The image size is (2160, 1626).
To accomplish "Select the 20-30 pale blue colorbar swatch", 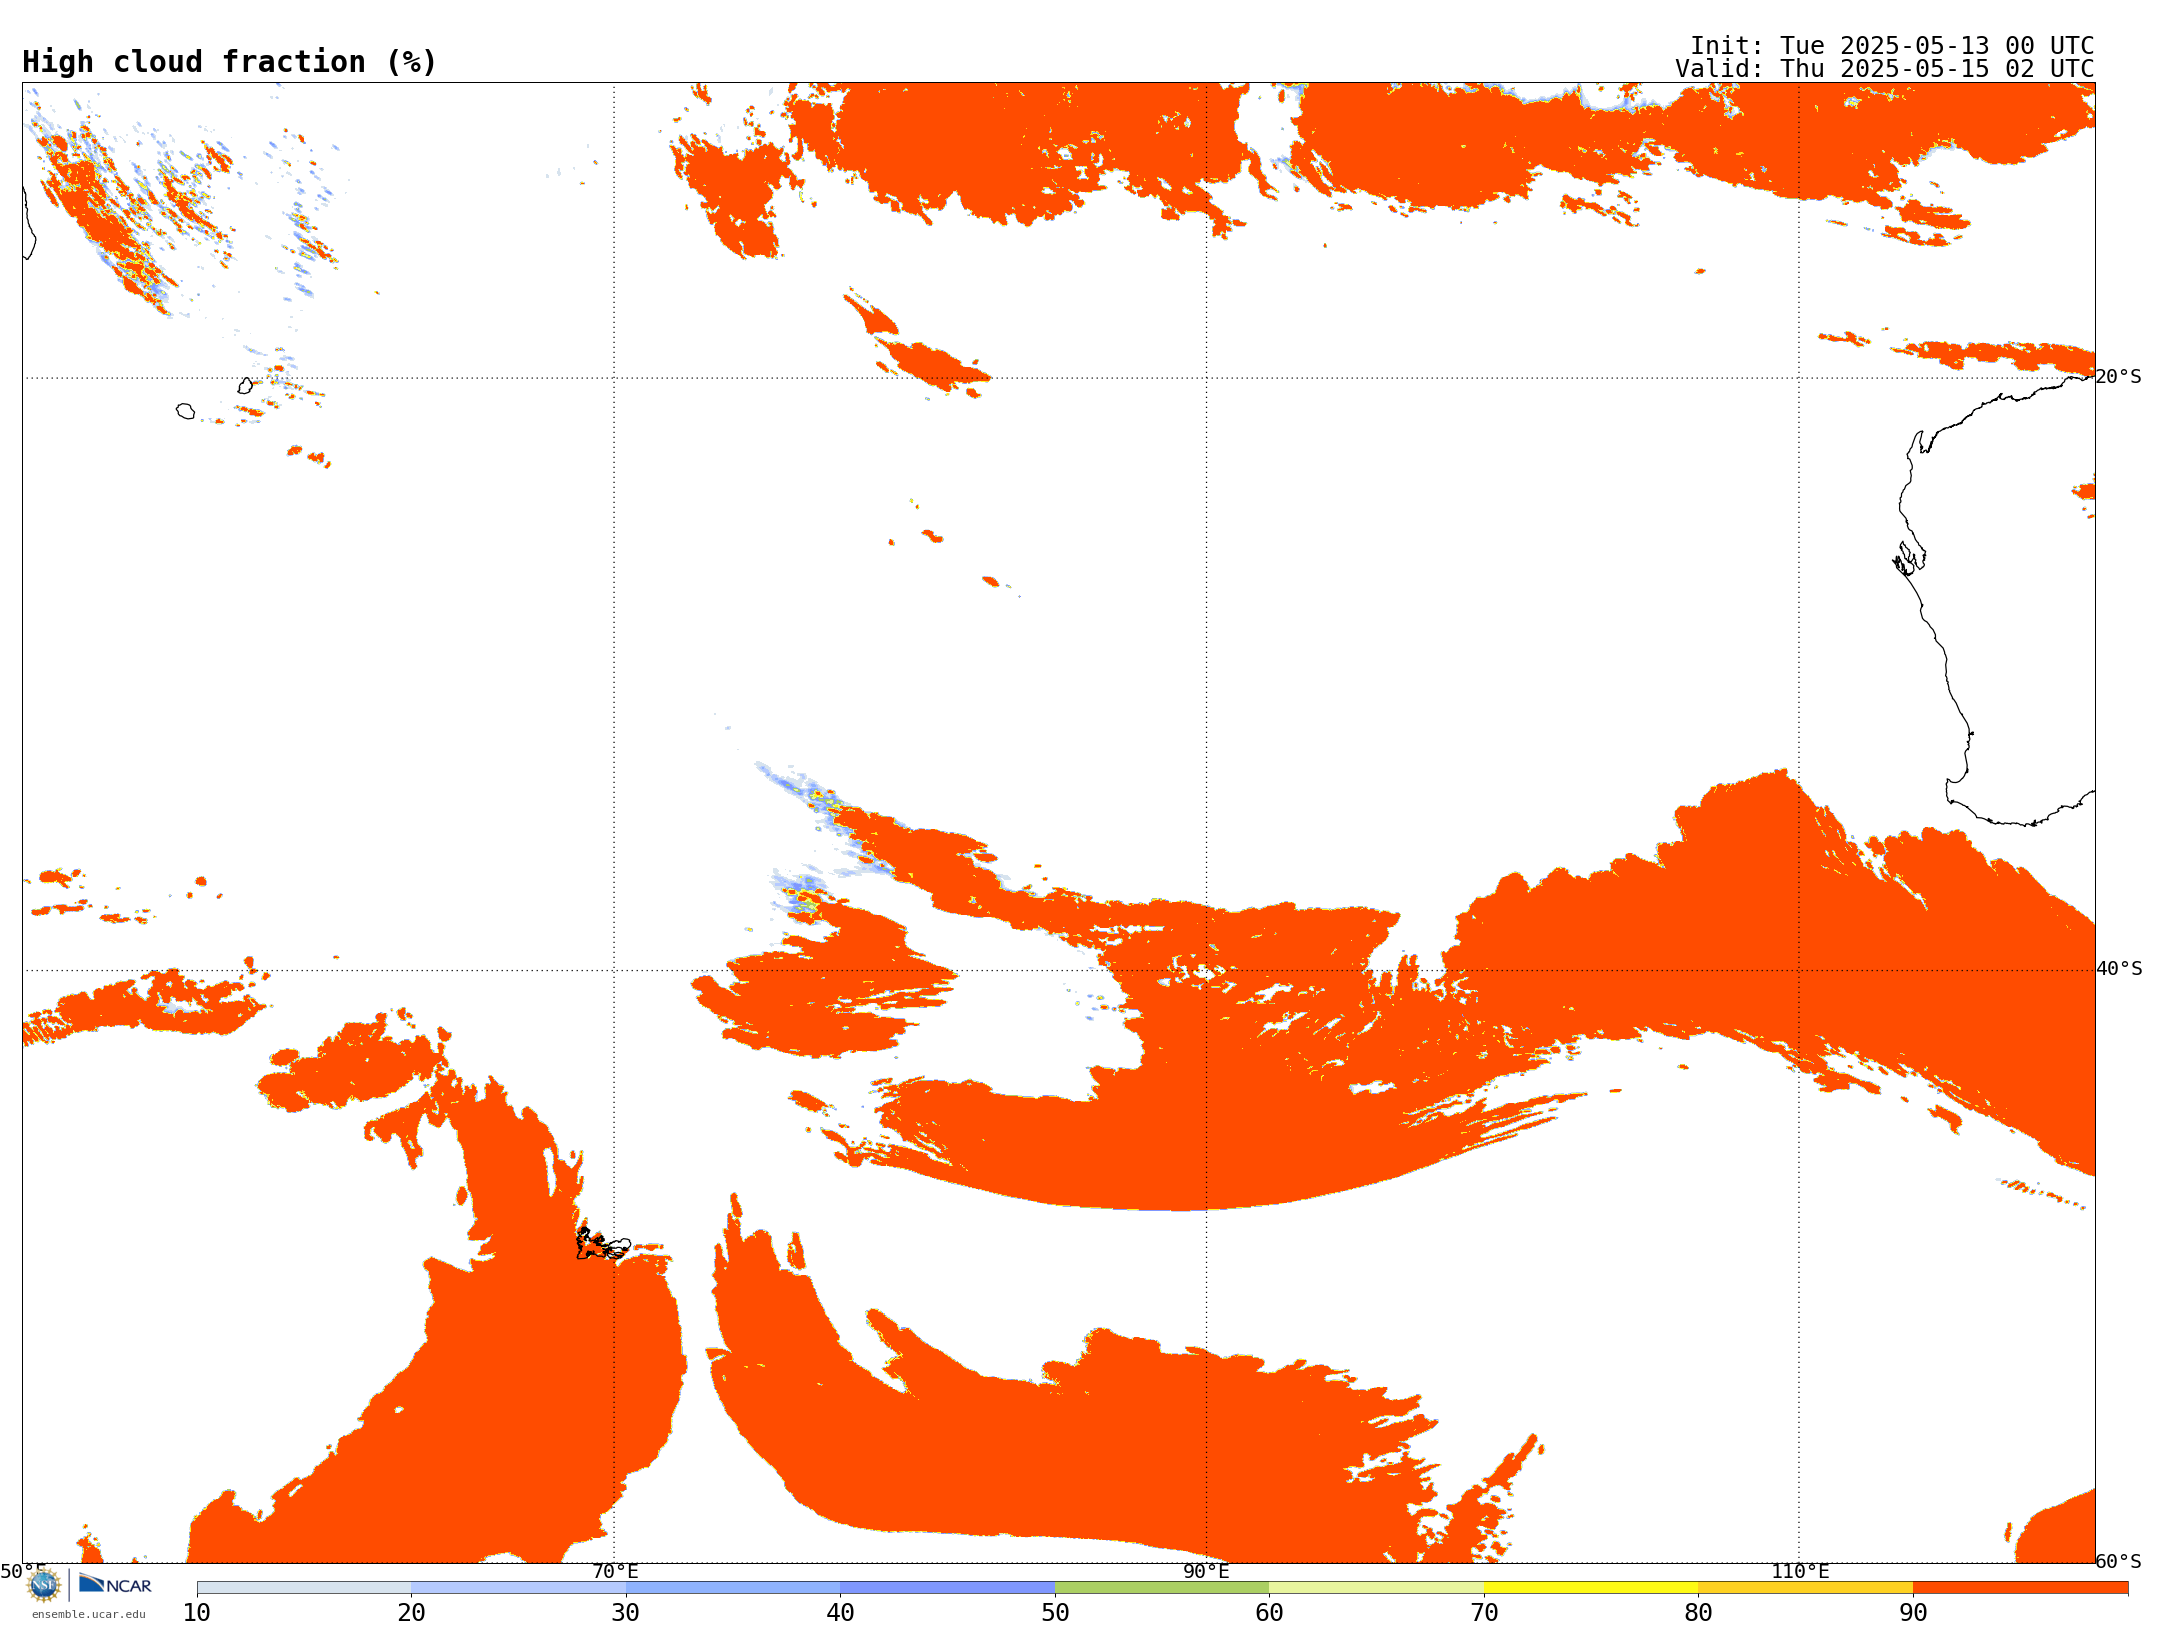I will [x=518, y=1587].
